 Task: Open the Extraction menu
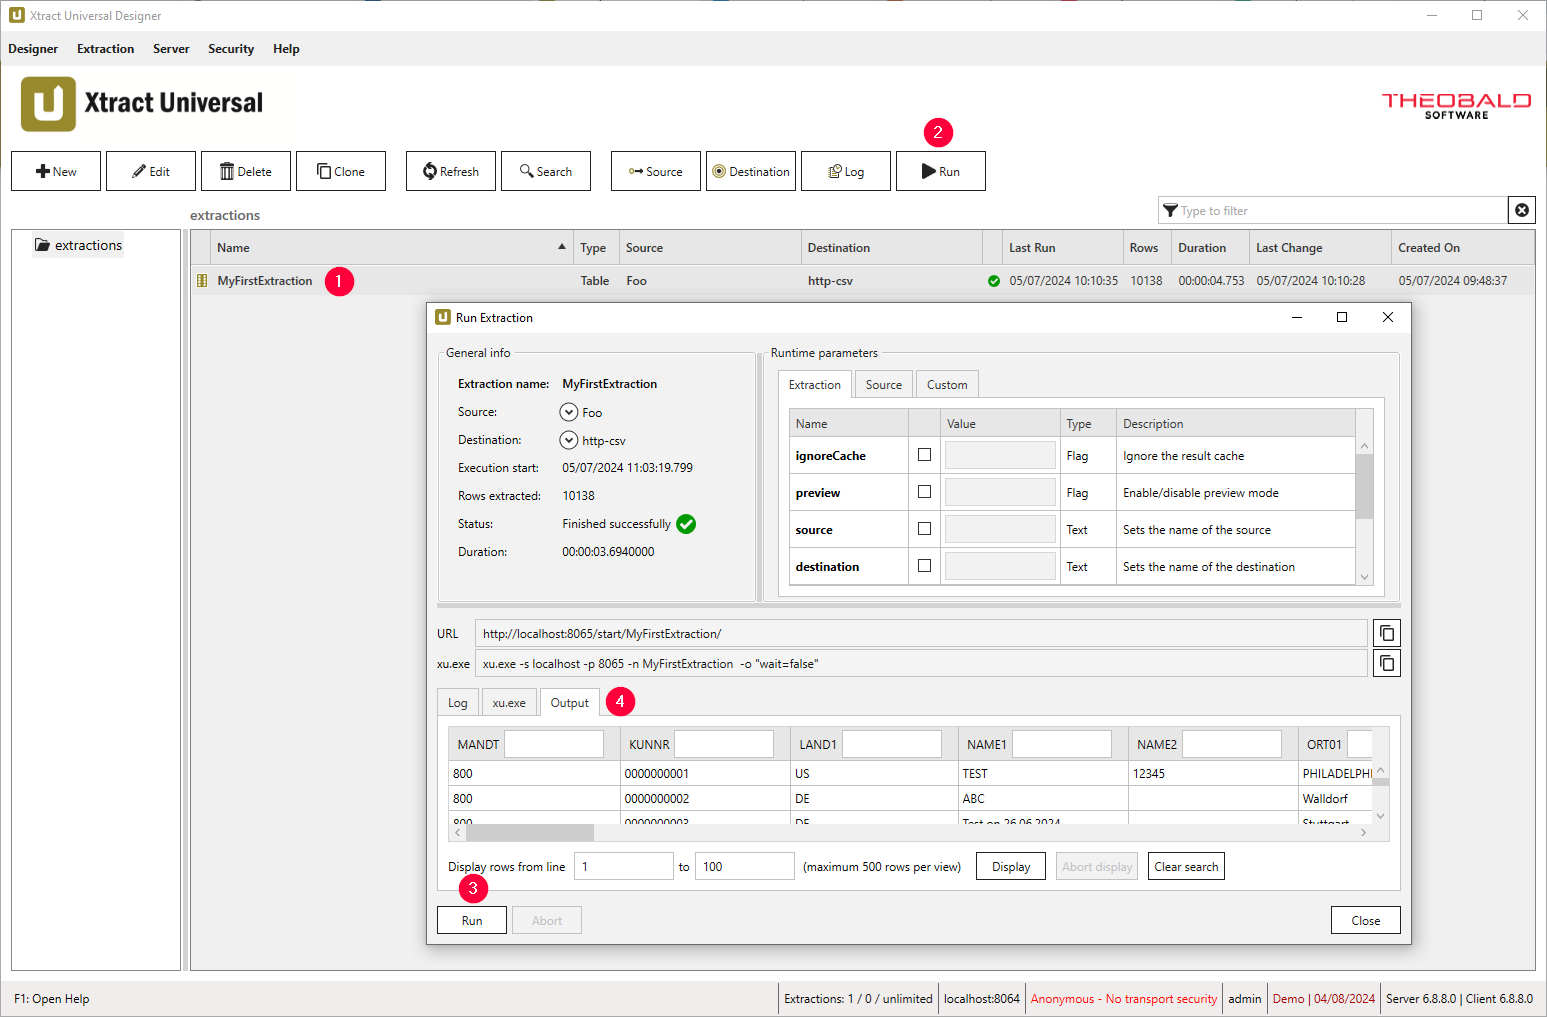tap(105, 49)
